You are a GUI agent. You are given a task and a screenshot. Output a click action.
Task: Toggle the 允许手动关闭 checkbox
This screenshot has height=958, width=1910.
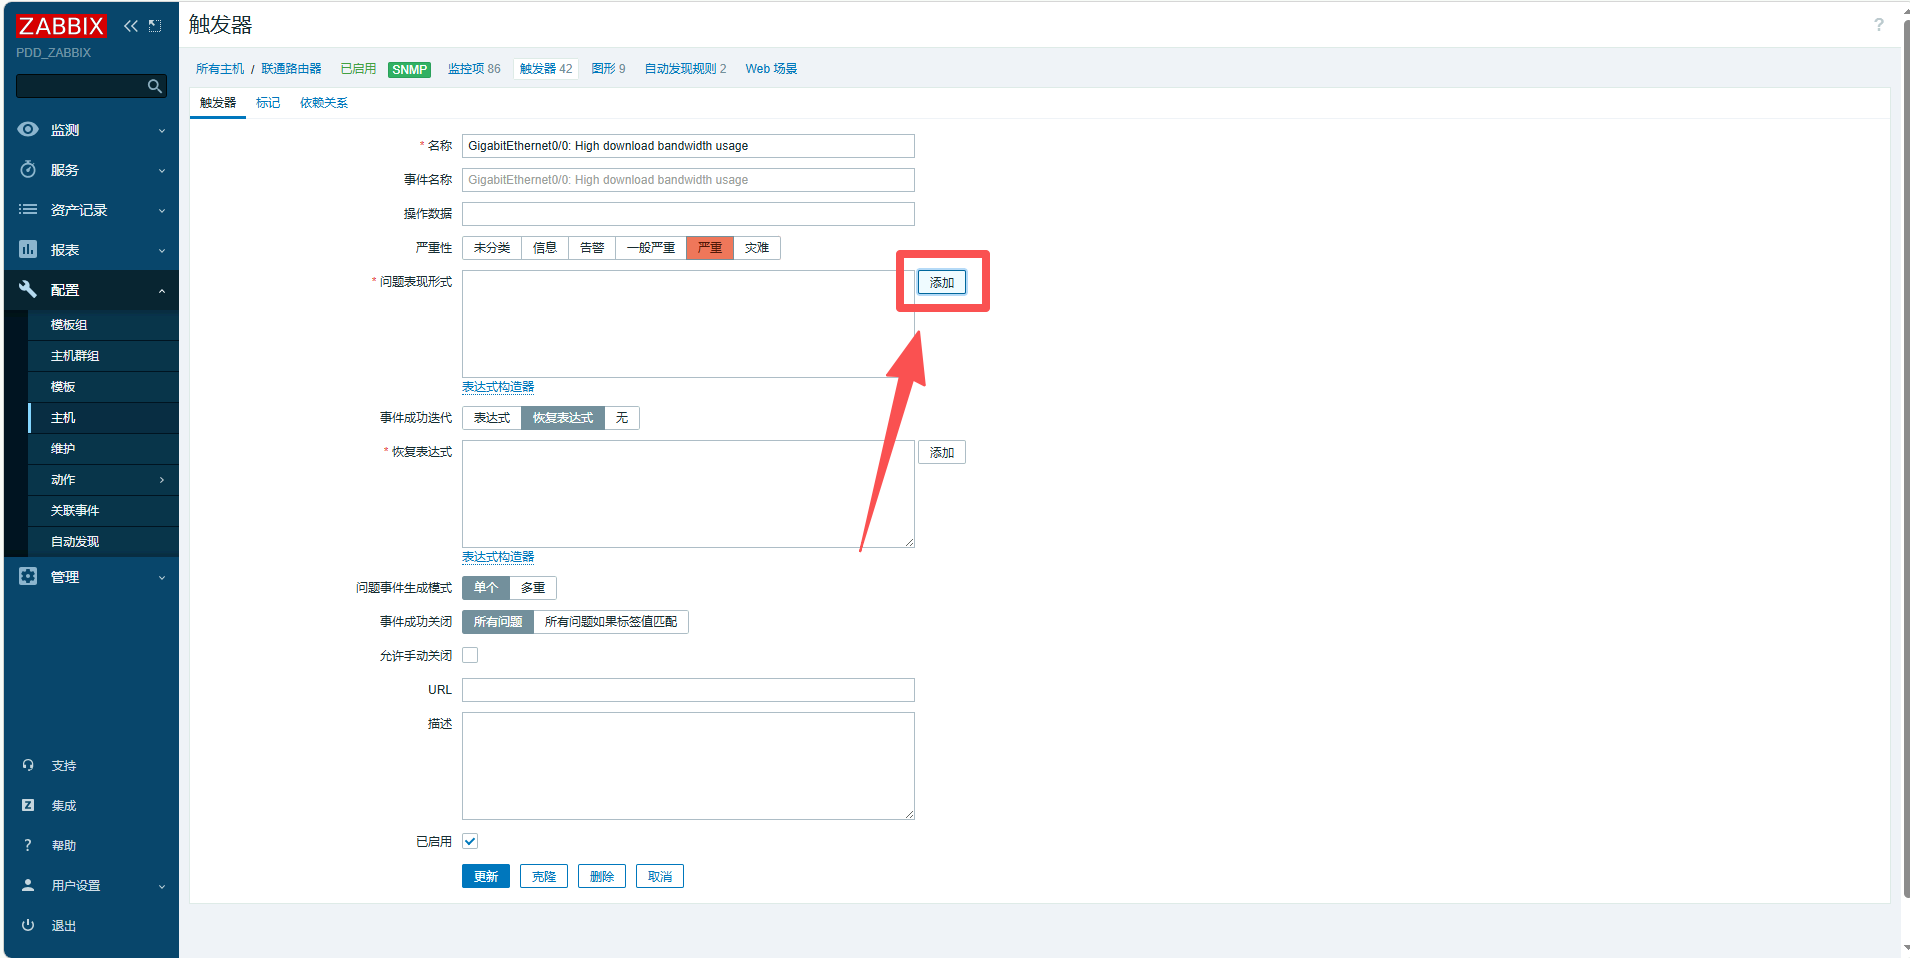[x=470, y=656]
